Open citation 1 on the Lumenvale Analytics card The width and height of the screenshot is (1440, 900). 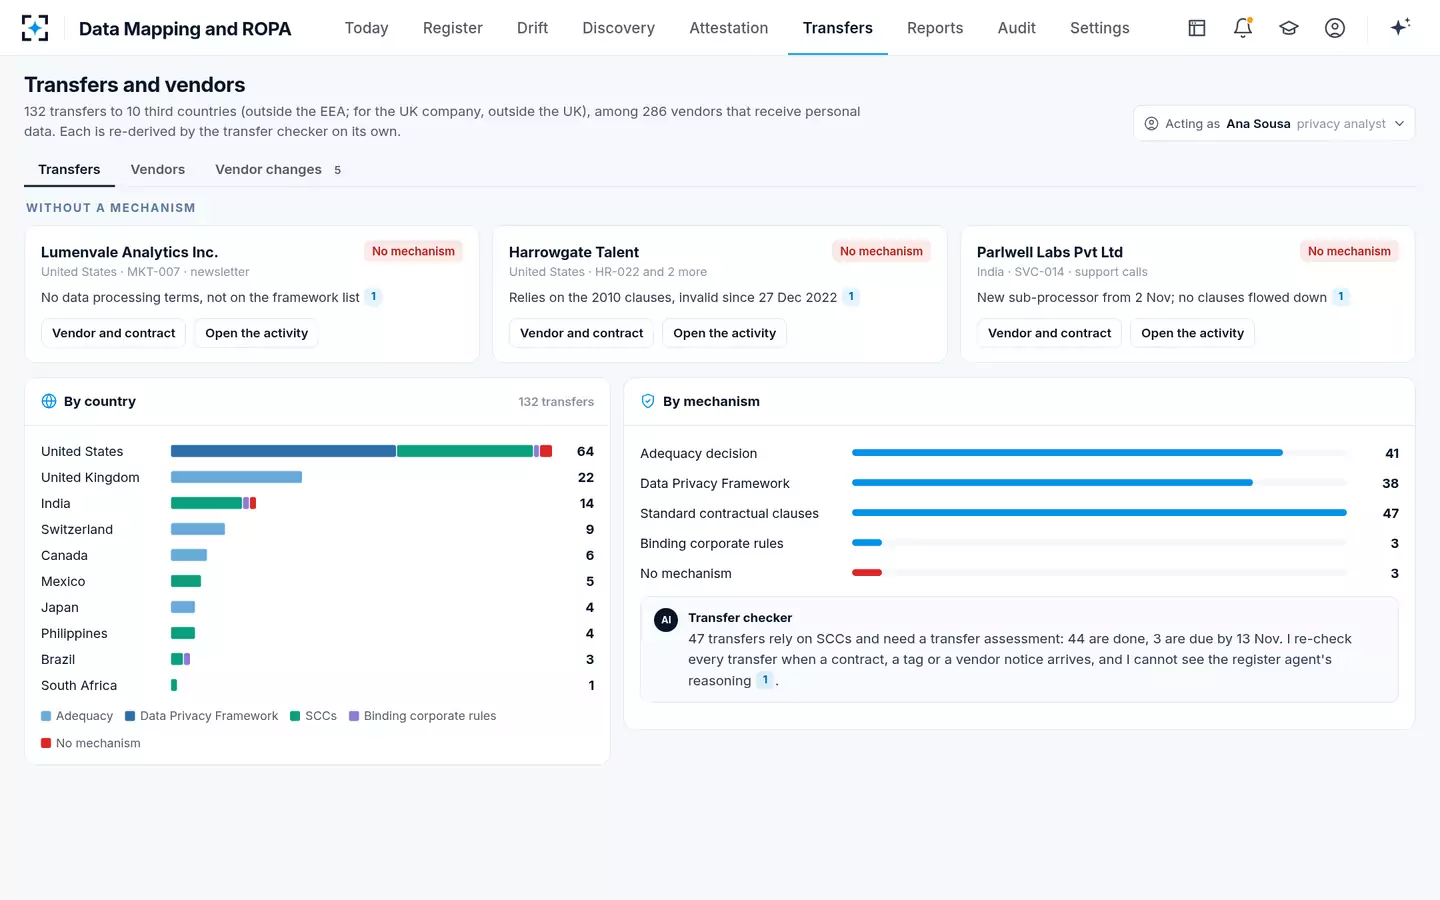[x=373, y=297]
